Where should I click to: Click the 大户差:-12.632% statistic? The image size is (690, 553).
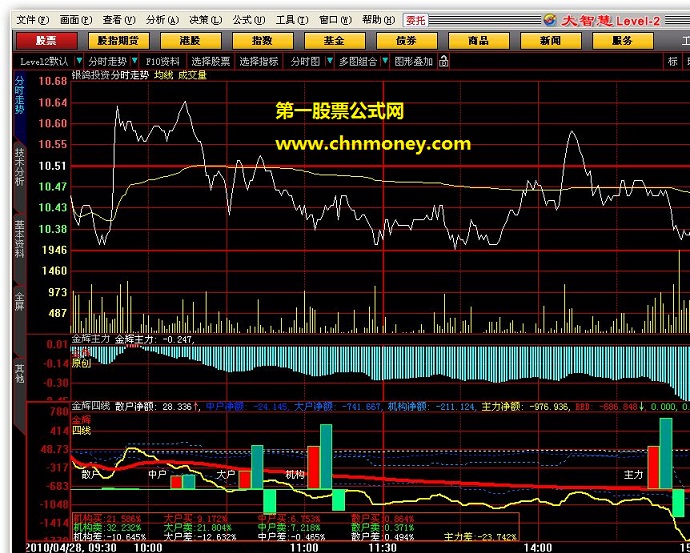200,537
